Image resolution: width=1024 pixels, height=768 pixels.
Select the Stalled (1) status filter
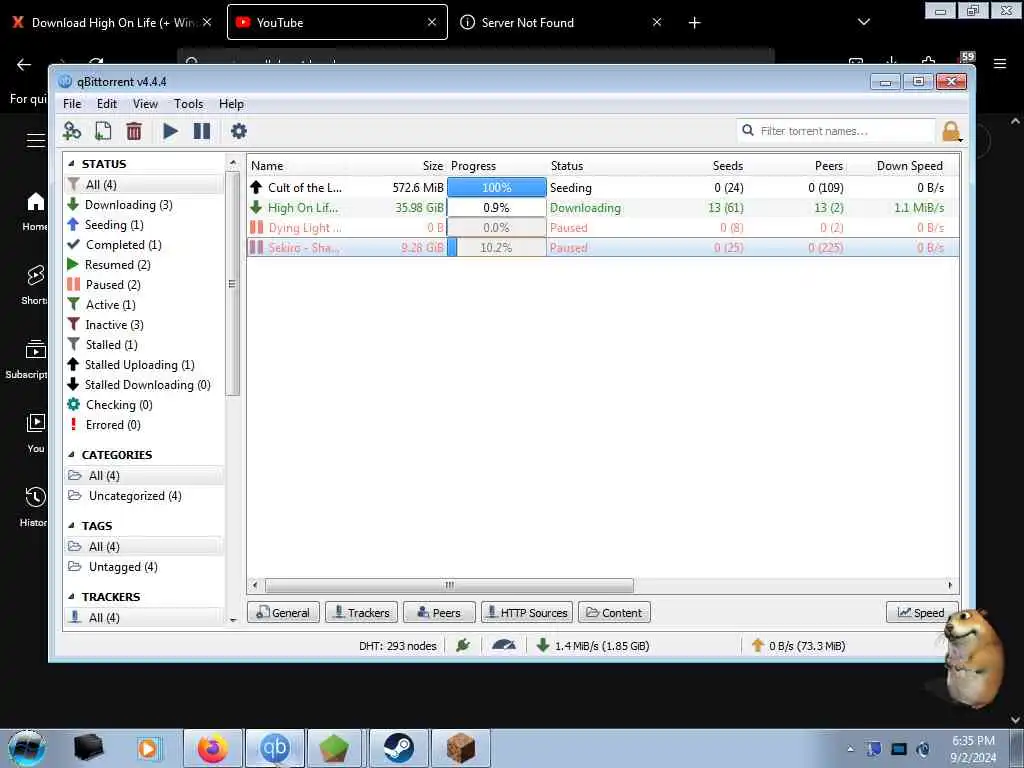(x=112, y=345)
